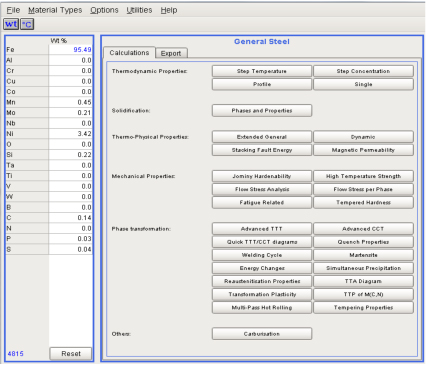
Task: Click the General Steel title
Action: point(262,42)
